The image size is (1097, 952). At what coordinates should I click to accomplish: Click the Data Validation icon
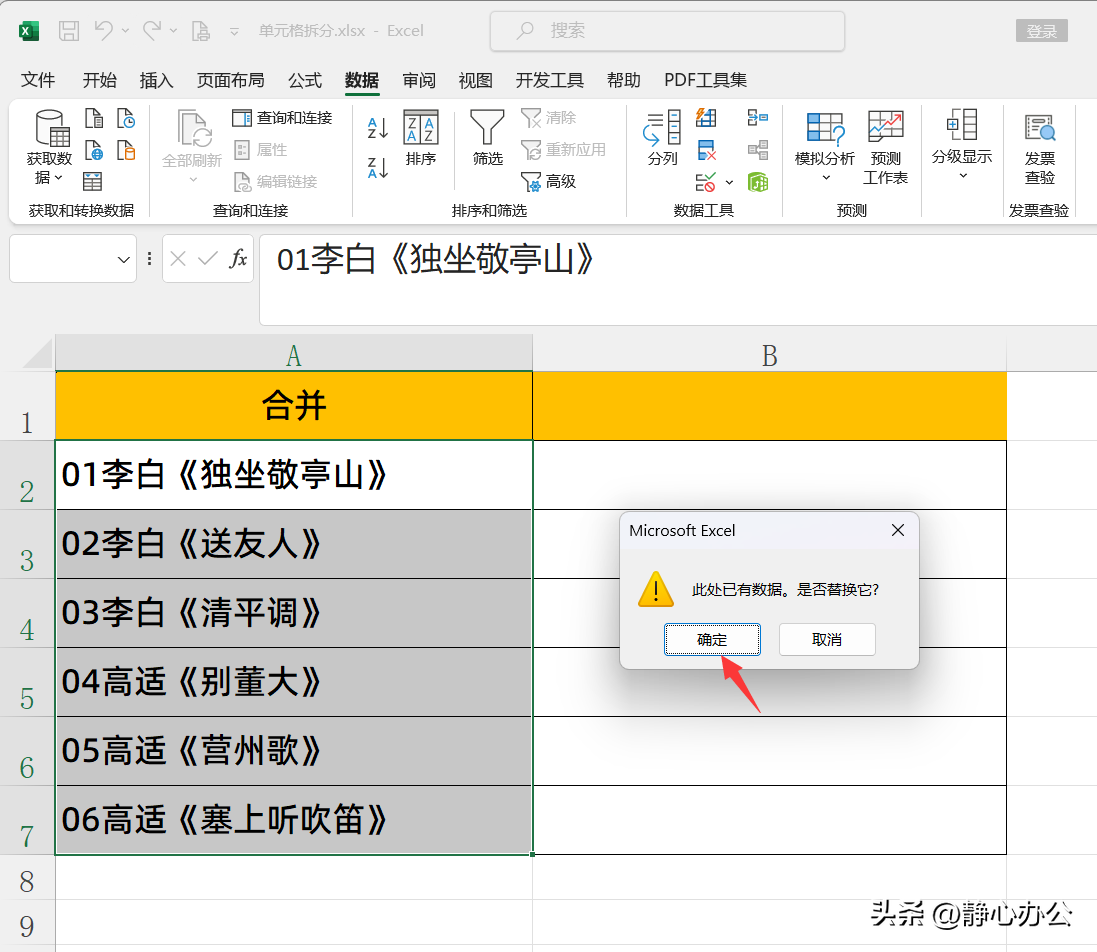pos(706,182)
